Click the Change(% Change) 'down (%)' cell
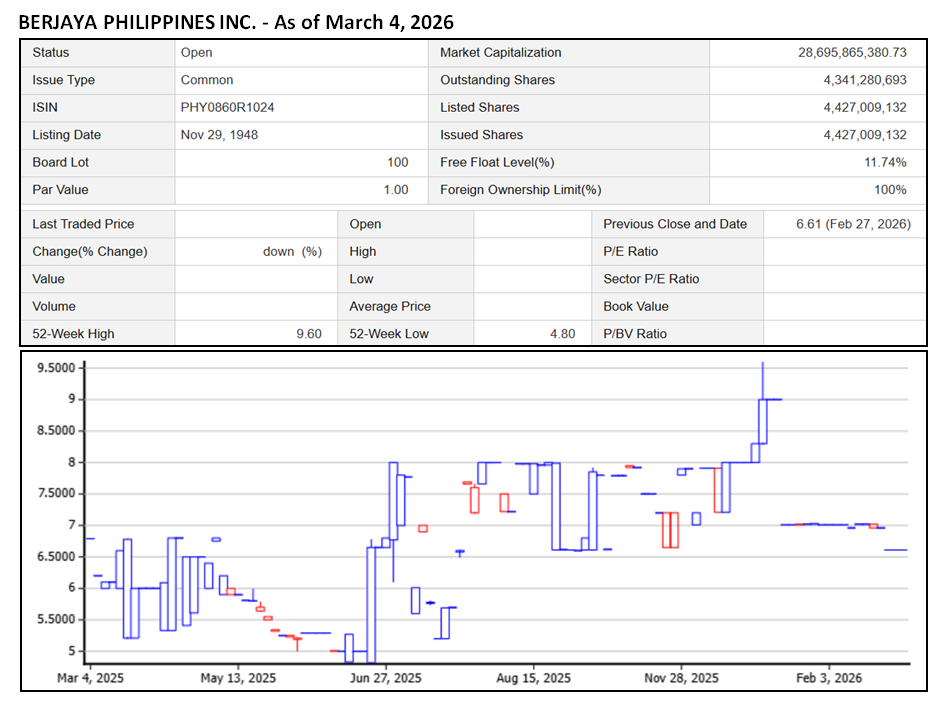Image resolution: width=946 pixels, height=711 pixels. click(x=292, y=252)
